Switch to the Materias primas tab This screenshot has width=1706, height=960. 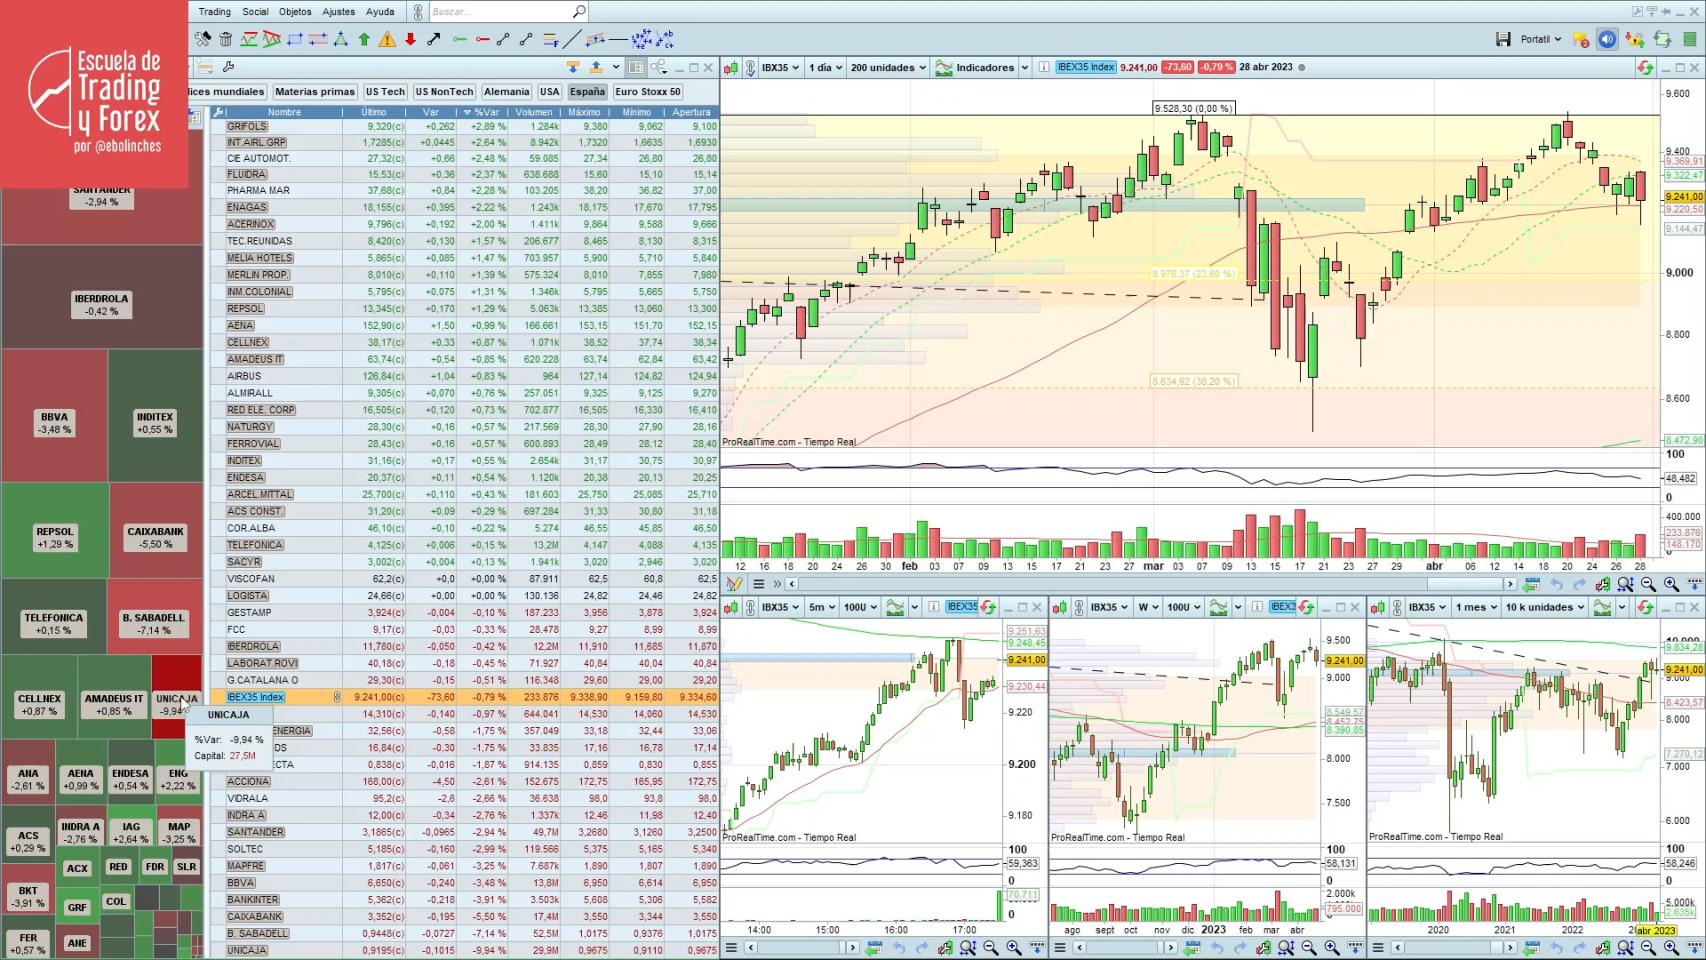click(x=315, y=91)
